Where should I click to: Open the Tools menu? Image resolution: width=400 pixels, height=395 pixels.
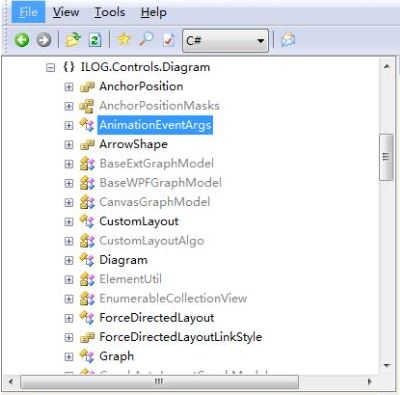pyautogui.click(x=110, y=12)
